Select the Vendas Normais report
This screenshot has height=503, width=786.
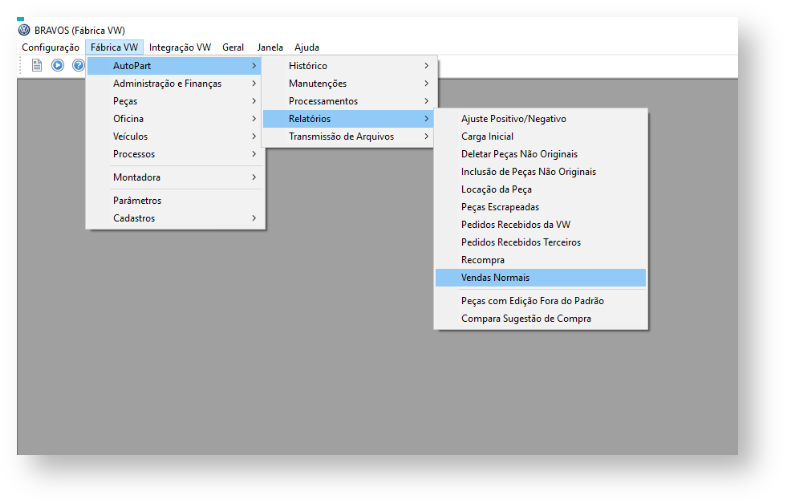[541, 277]
